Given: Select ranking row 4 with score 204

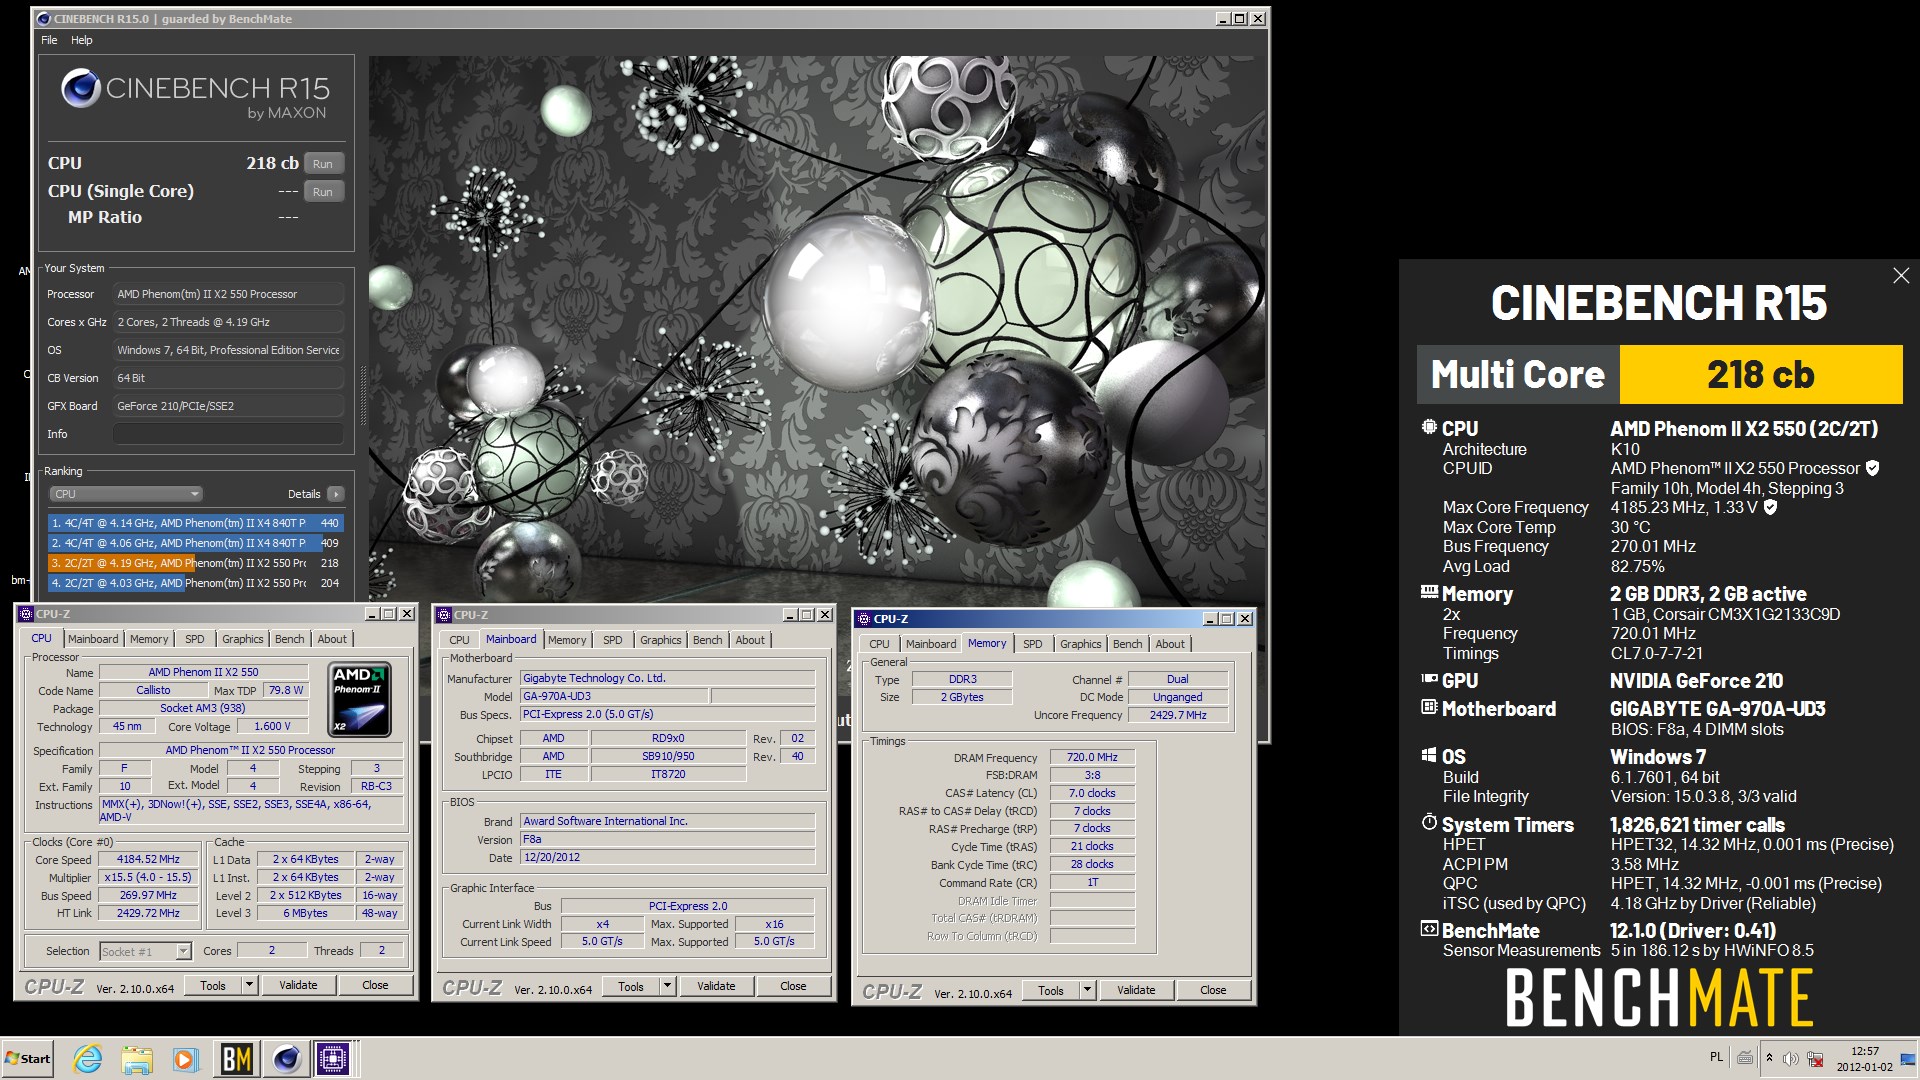Looking at the screenshot, I should tap(196, 583).
